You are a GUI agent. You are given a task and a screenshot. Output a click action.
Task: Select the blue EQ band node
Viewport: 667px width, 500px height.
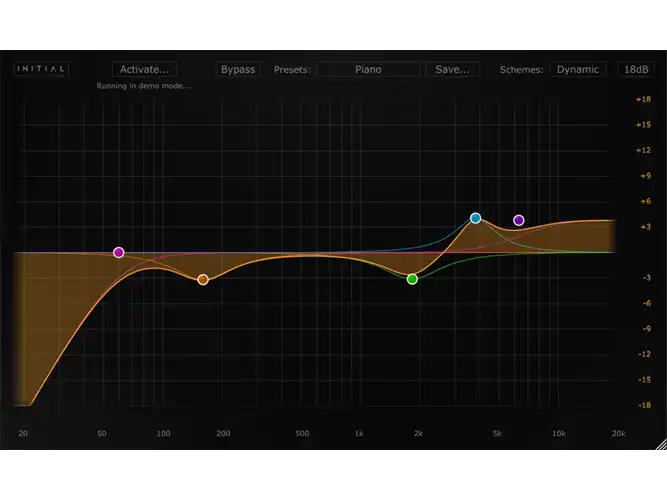click(476, 218)
